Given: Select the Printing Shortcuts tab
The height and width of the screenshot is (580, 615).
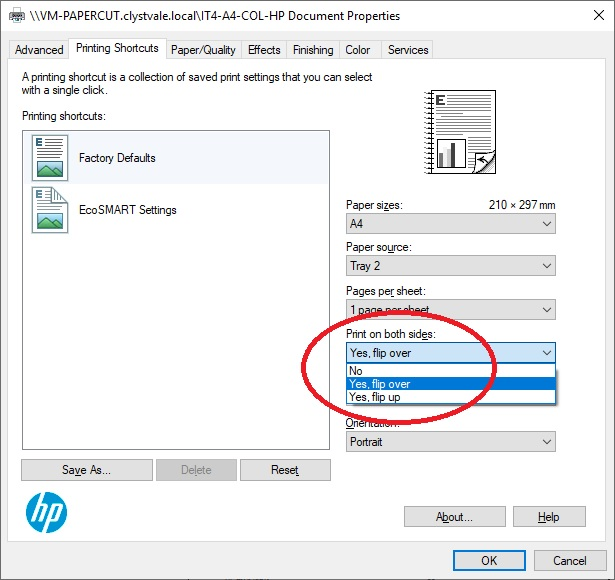Looking at the screenshot, I should pyautogui.click(x=117, y=48).
